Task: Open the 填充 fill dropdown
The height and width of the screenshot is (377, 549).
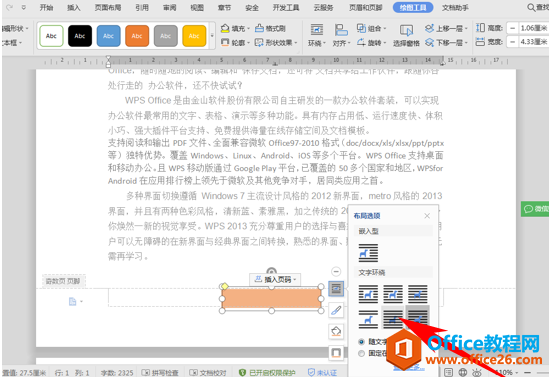Action: point(235,28)
